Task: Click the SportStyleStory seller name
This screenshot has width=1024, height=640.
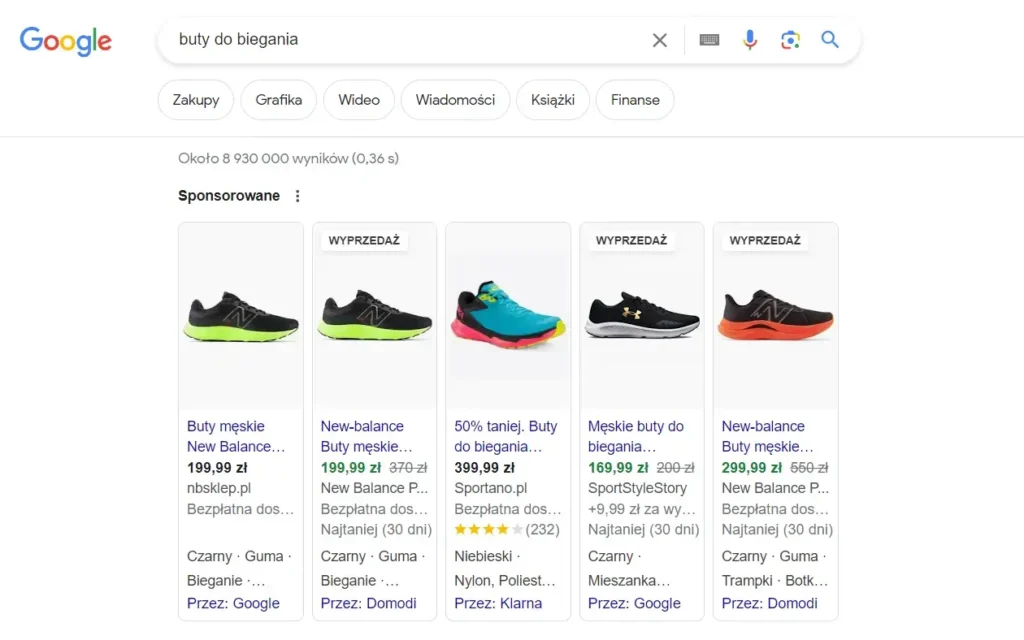Action: [x=637, y=488]
